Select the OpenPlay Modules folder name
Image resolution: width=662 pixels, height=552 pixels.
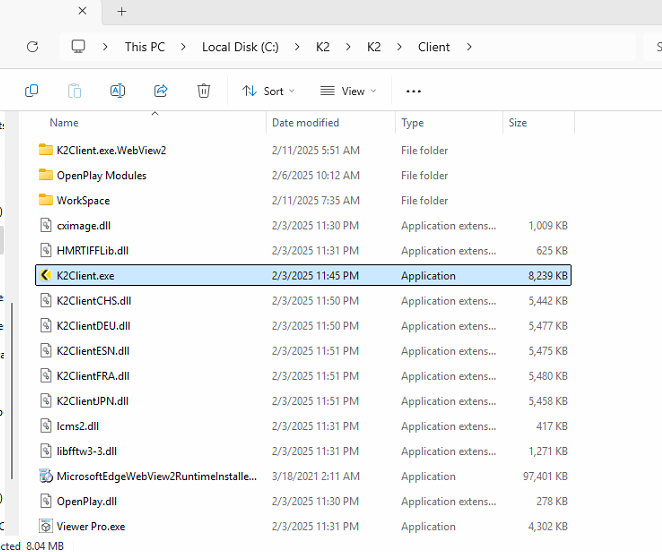coord(102,175)
